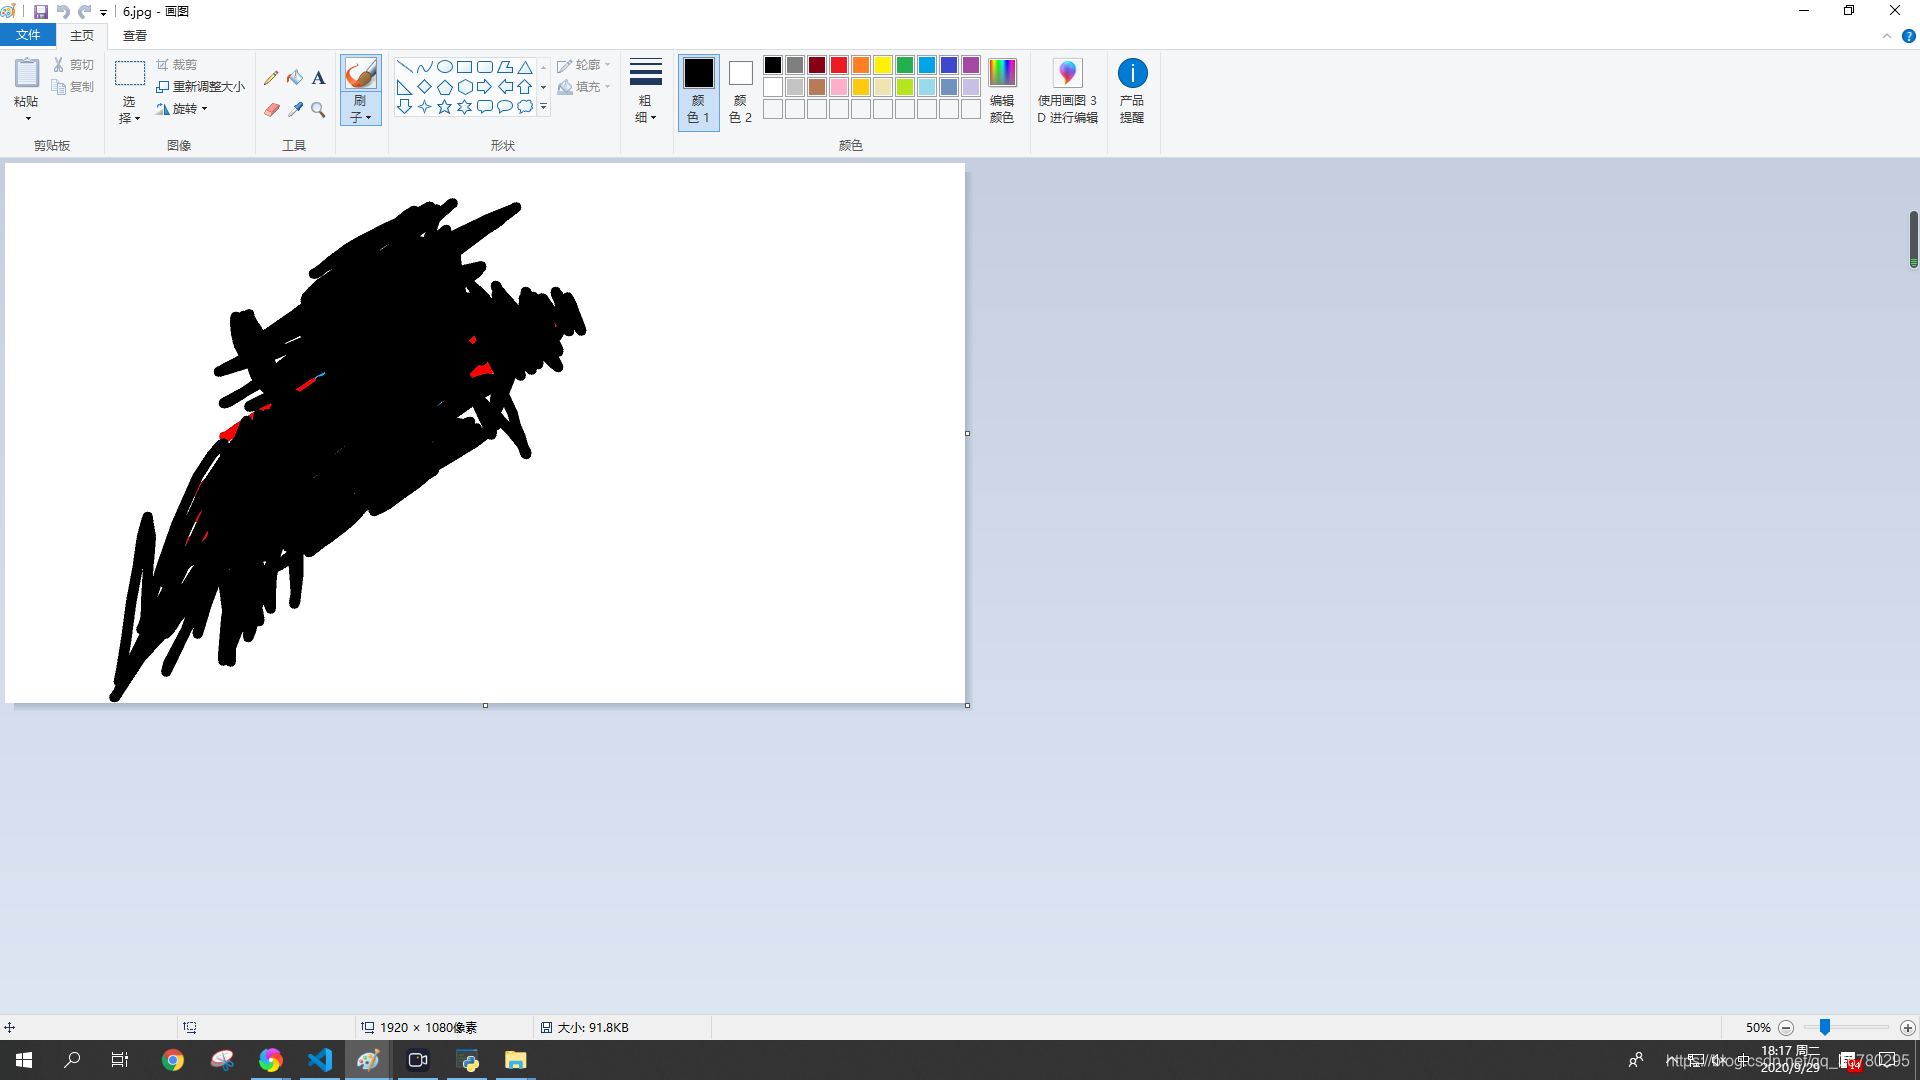The height and width of the screenshot is (1080, 1920).
Task: Click the disabled Crop button
Action: point(177,65)
